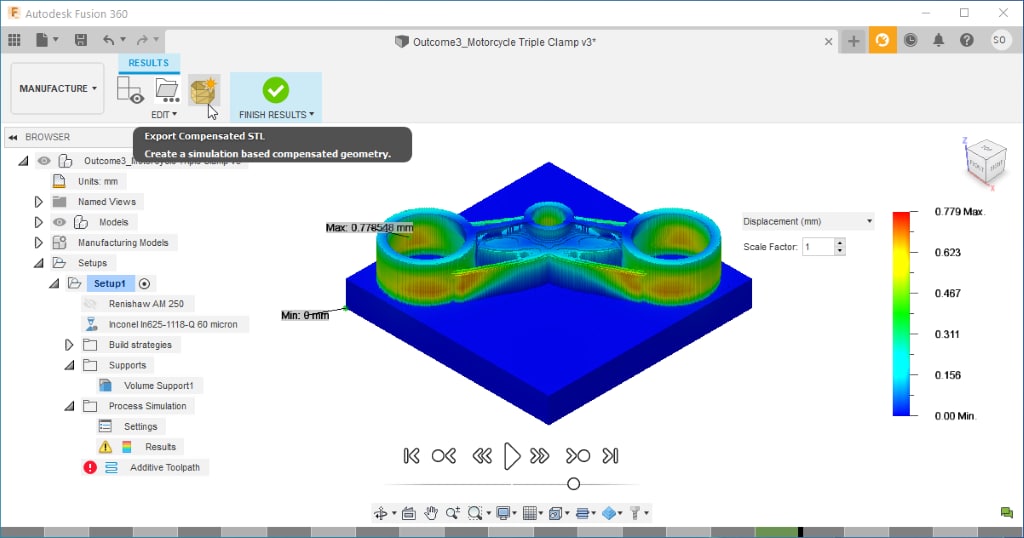
Task: Collapse the BROWSER panel
Action: (x=12, y=137)
